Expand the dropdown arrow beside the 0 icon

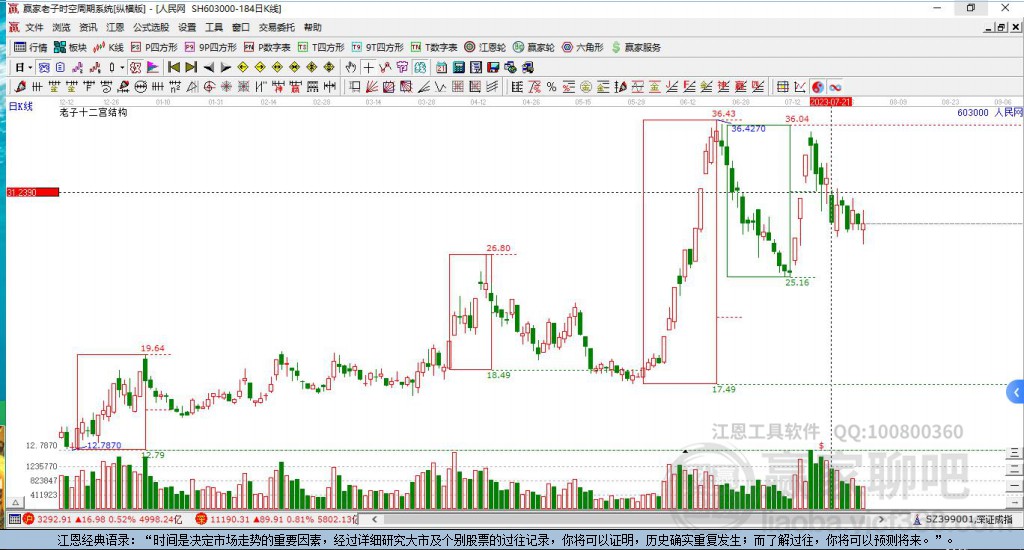tap(122, 67)
